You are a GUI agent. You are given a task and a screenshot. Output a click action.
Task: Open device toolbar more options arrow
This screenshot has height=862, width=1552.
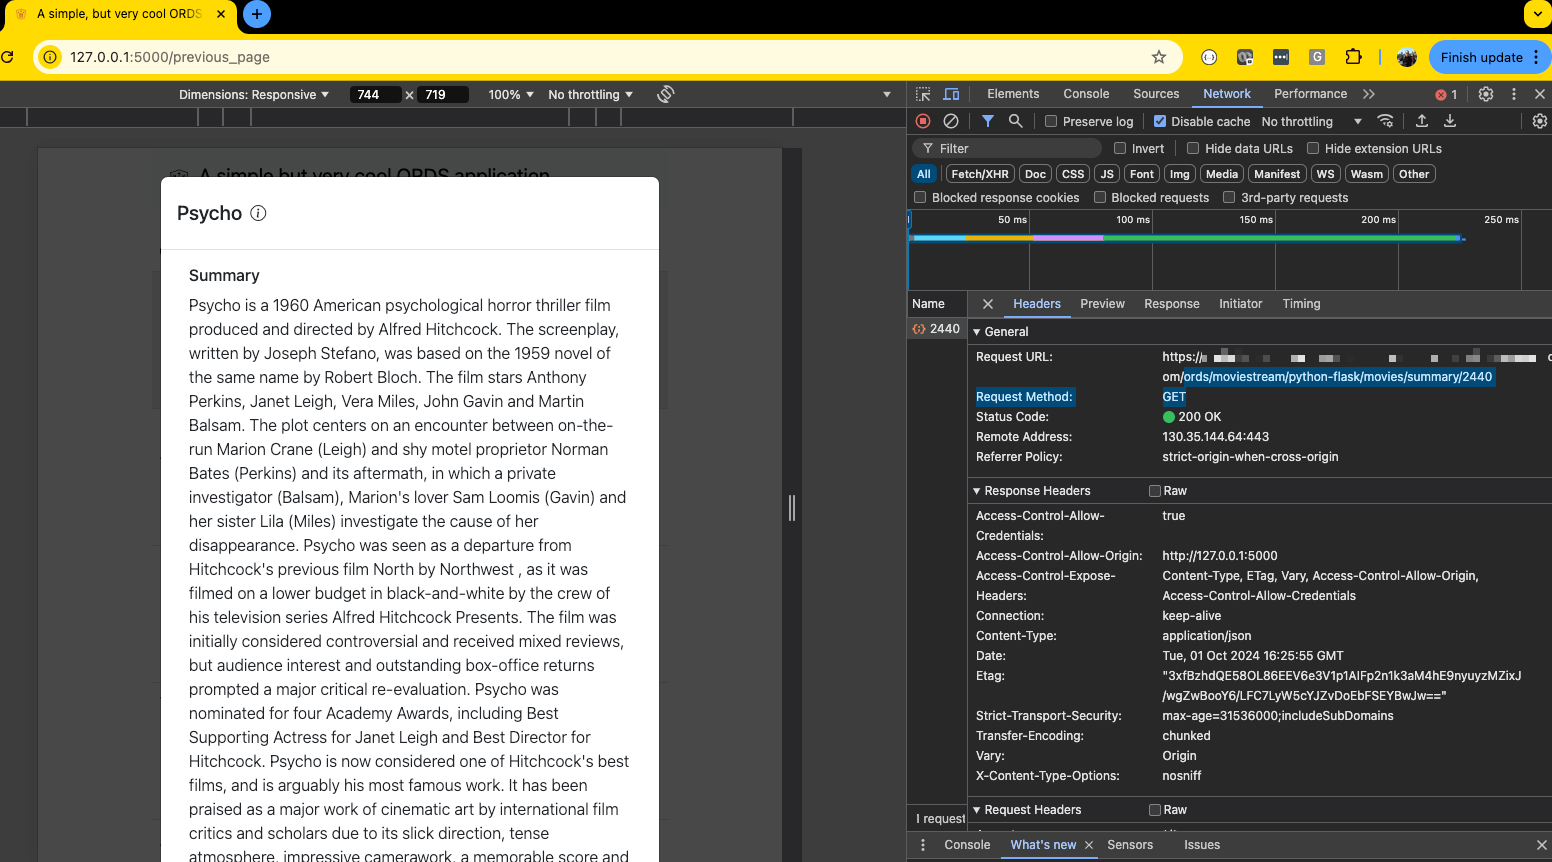pos(886,94)
